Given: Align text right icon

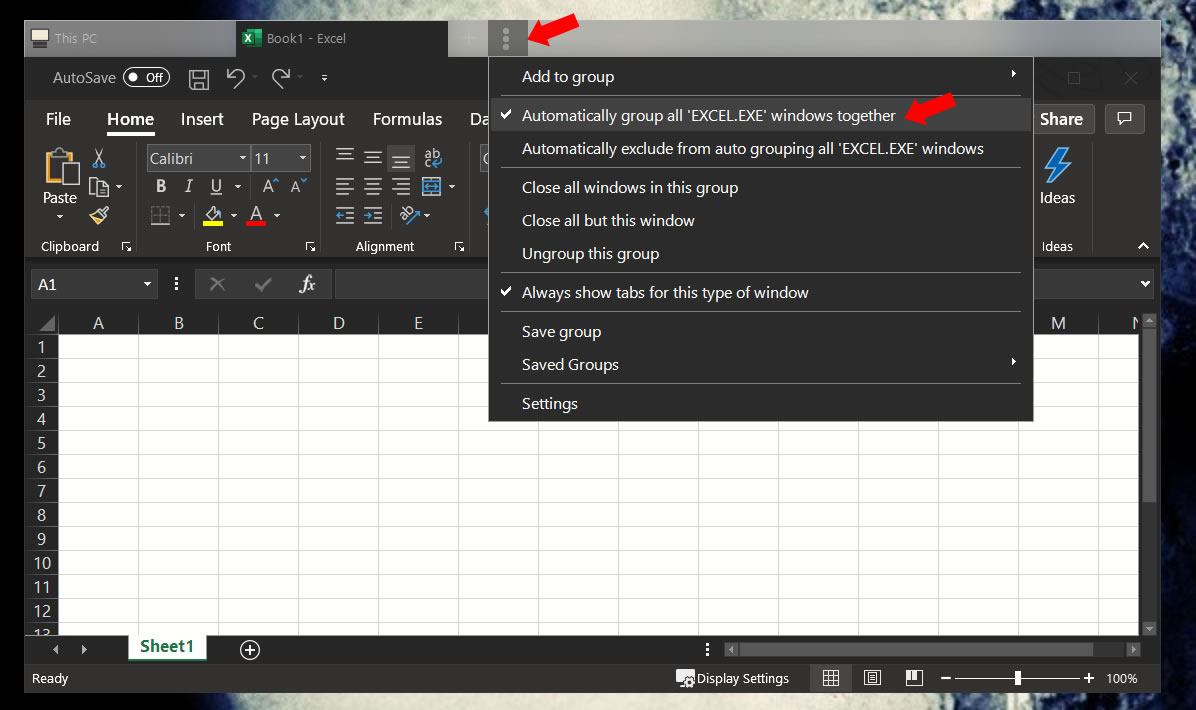Looking at the screenshot, I should (x=401, y=186).
